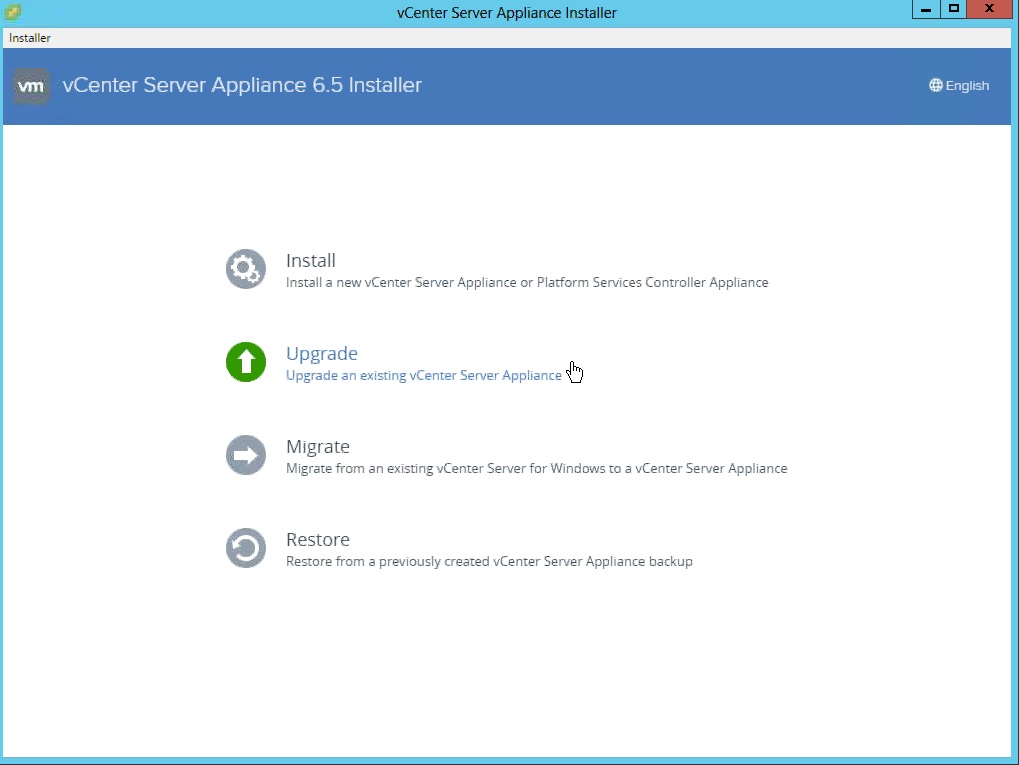
Task: Click the gear icon for Install
Action: 245,269
